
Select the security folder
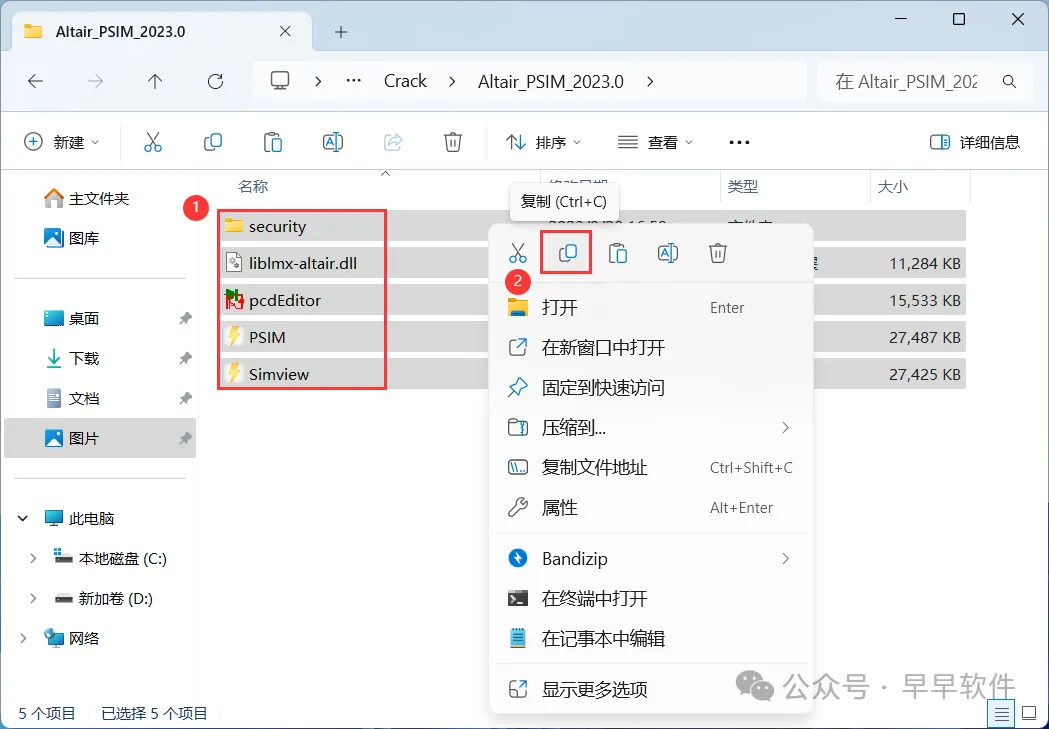265,226
